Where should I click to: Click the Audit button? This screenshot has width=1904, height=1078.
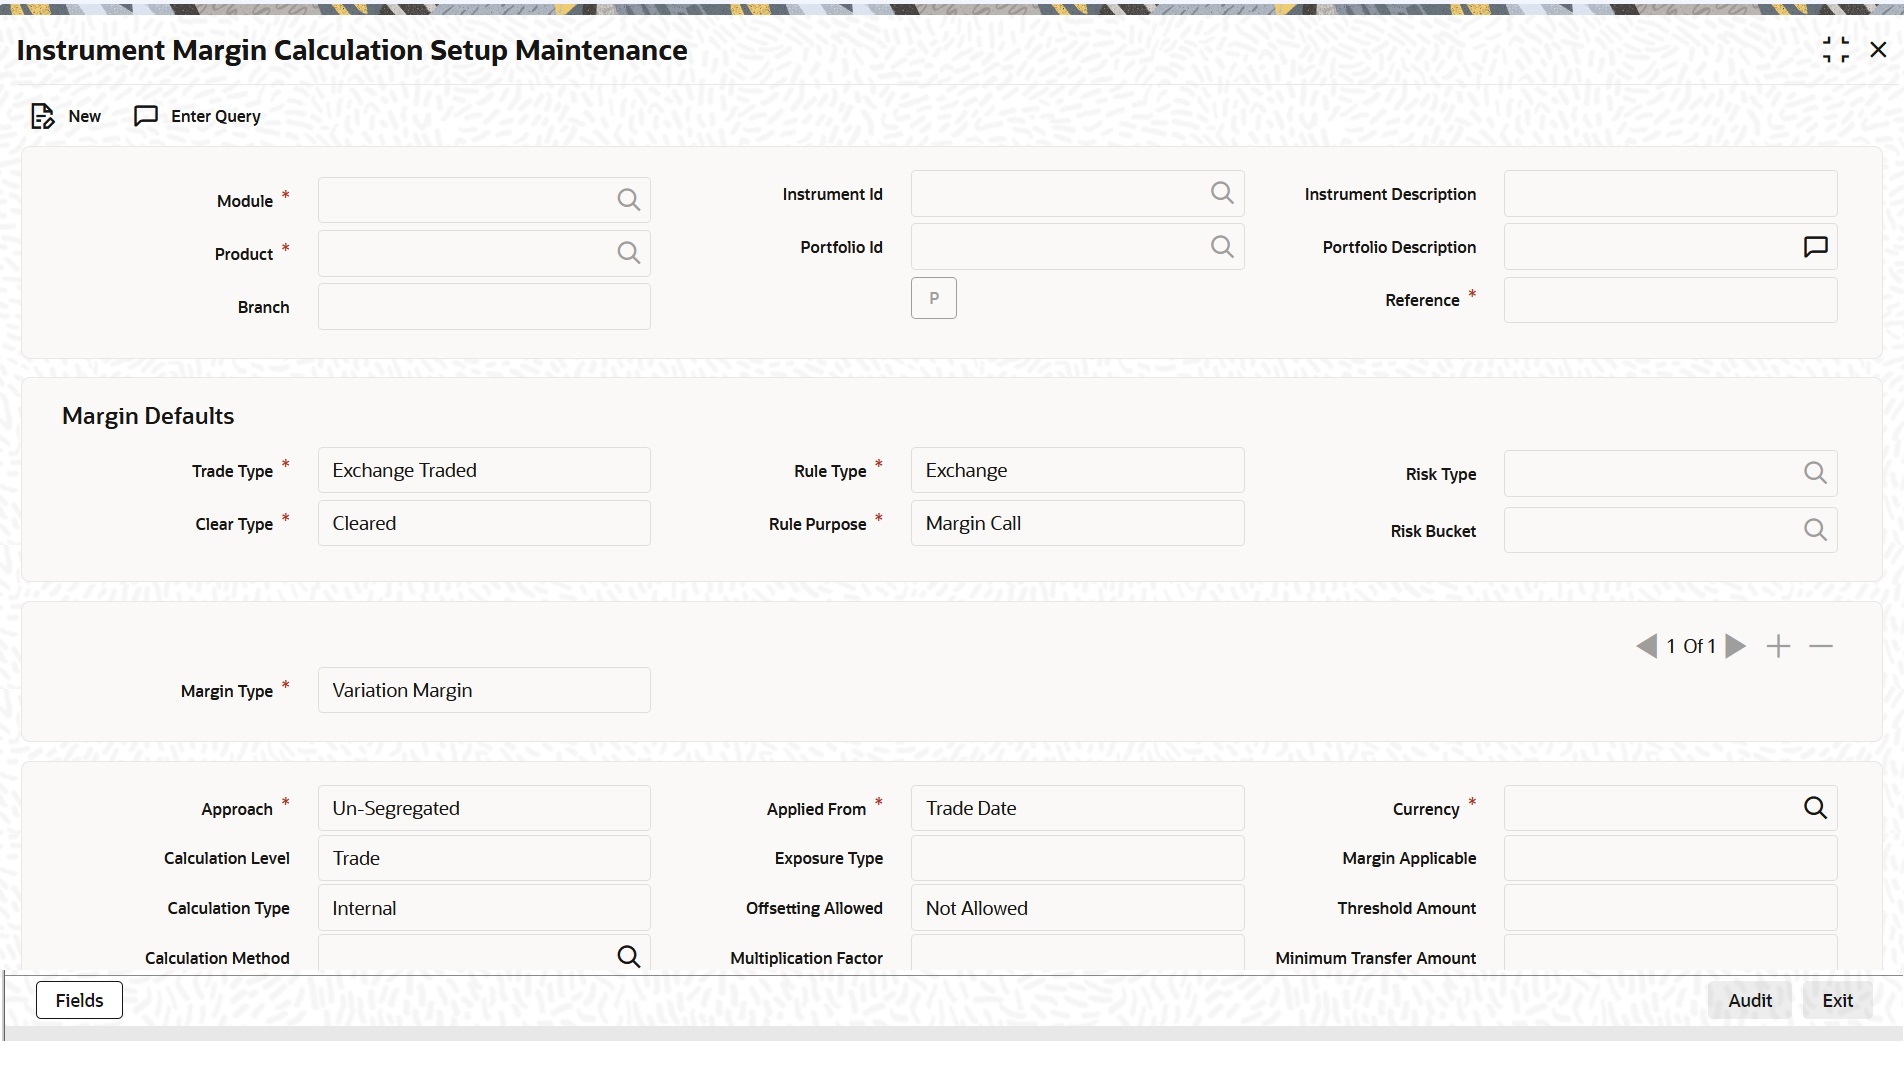(1750, 1000)
